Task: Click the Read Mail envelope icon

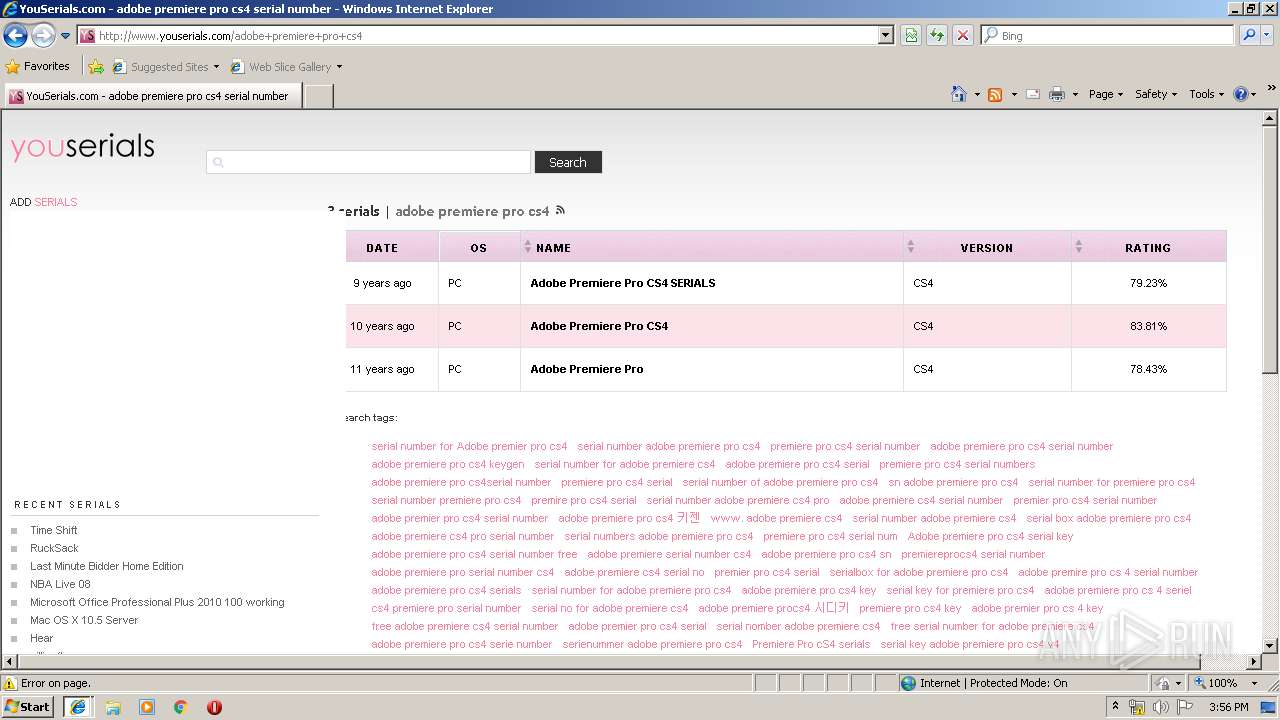Action: coord(1033,94)
